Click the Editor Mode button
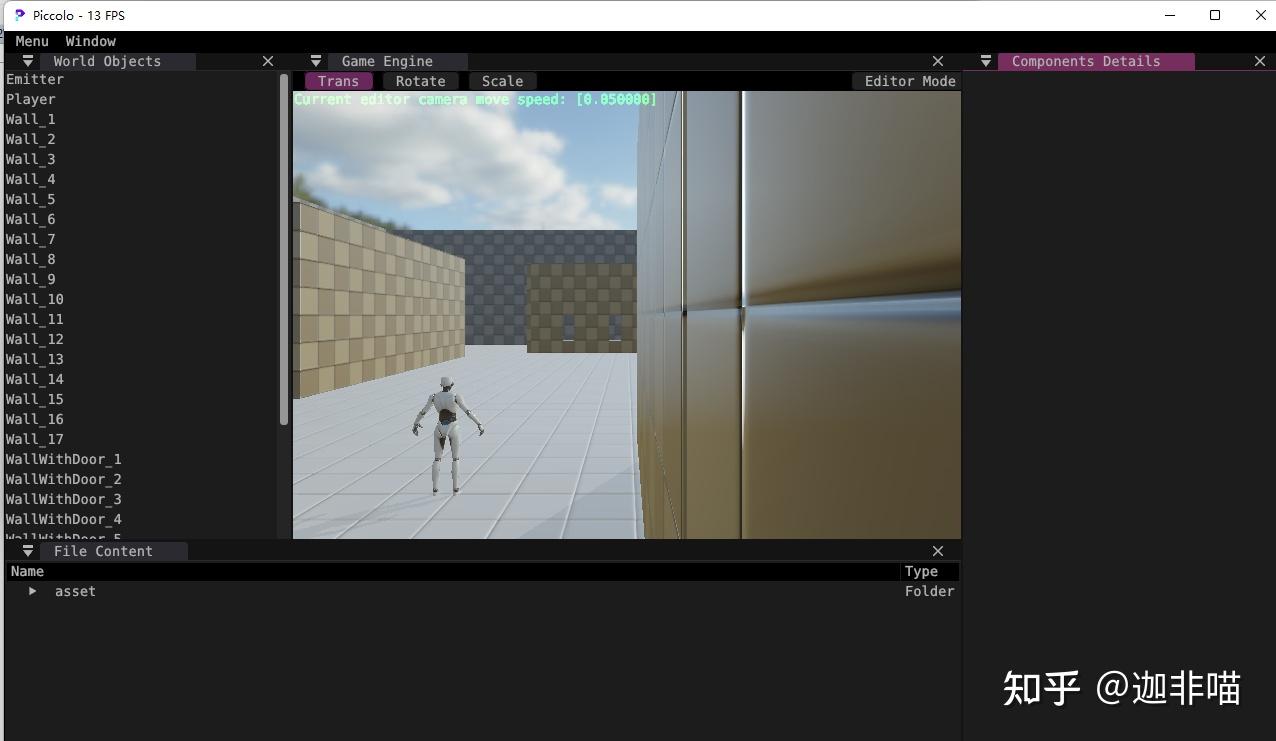 click(x=909, y=81)
